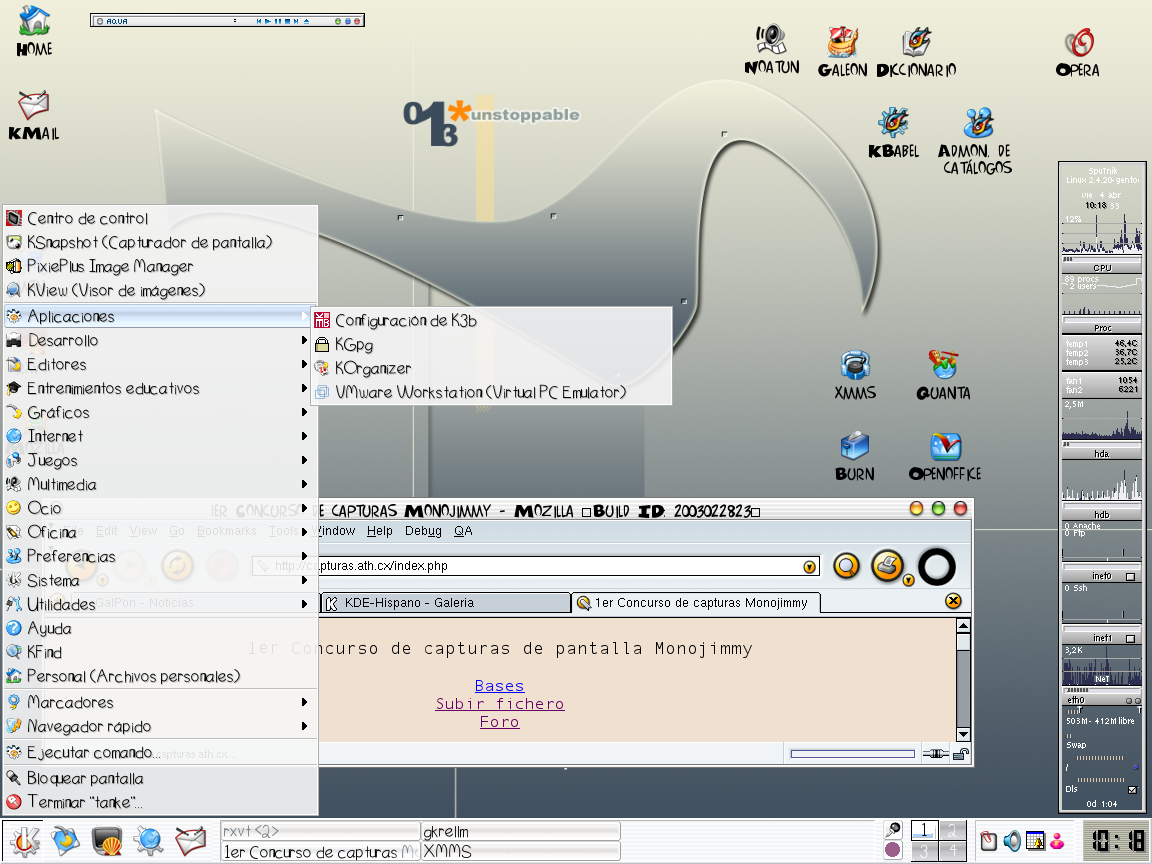Open the Home desktop icon
Viewport: 1152px width, 864px height.
34,31
